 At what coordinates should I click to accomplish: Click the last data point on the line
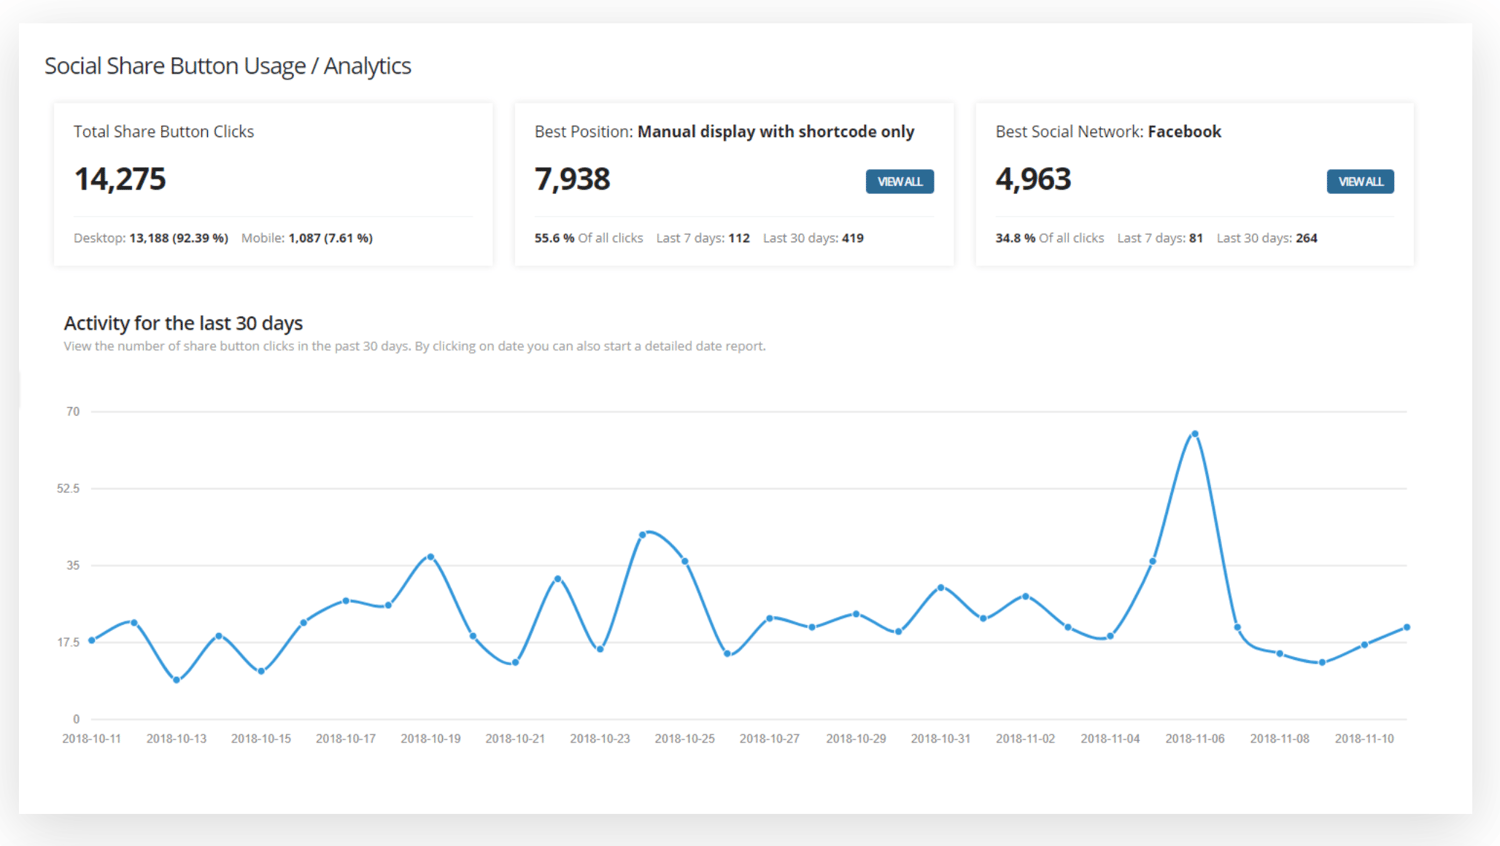[1406, 627]
